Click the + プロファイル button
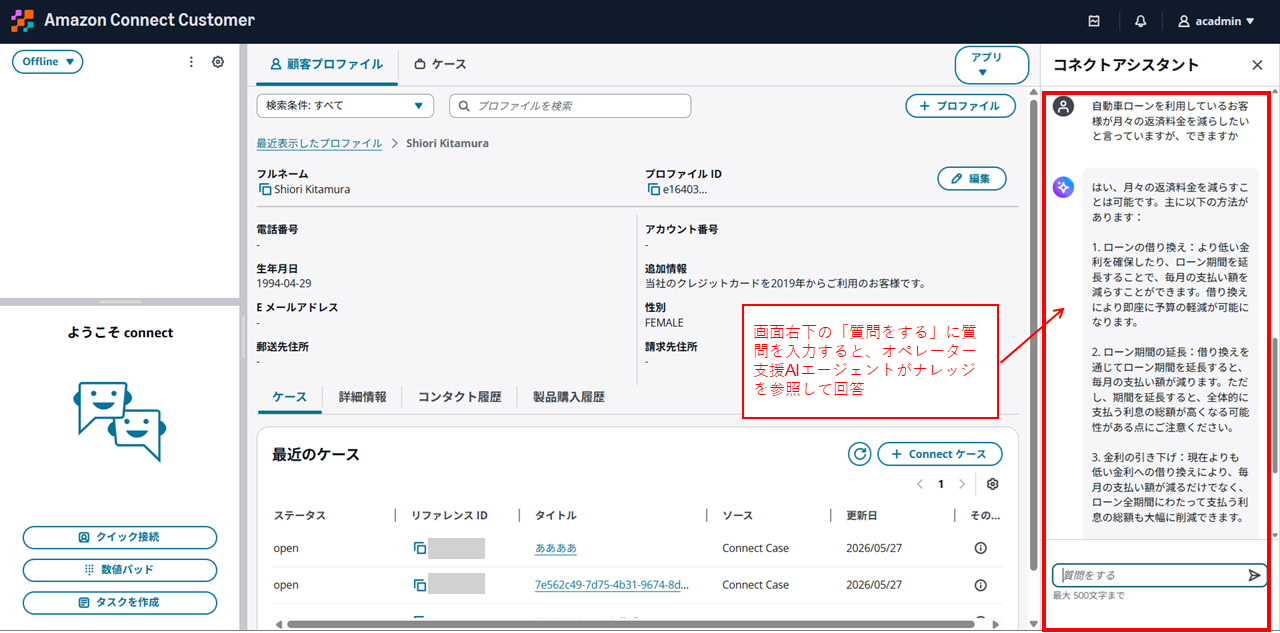 (960, 106)
